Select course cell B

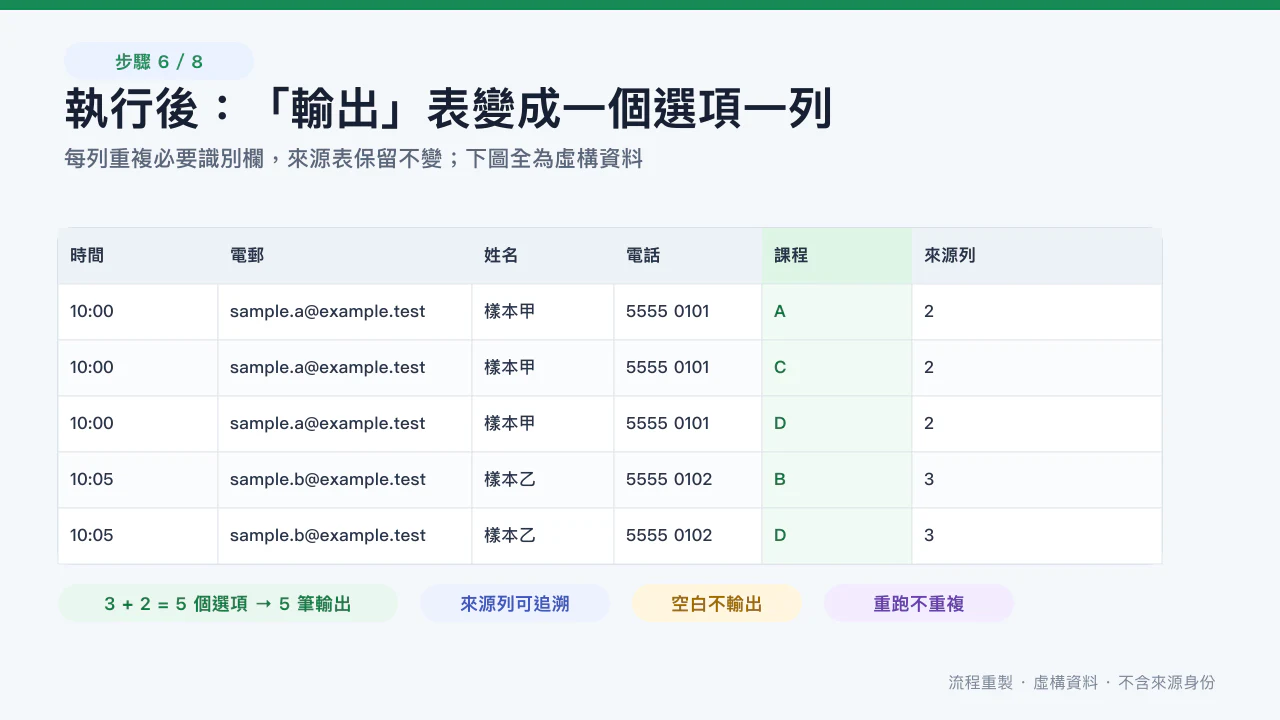[837, 480]
